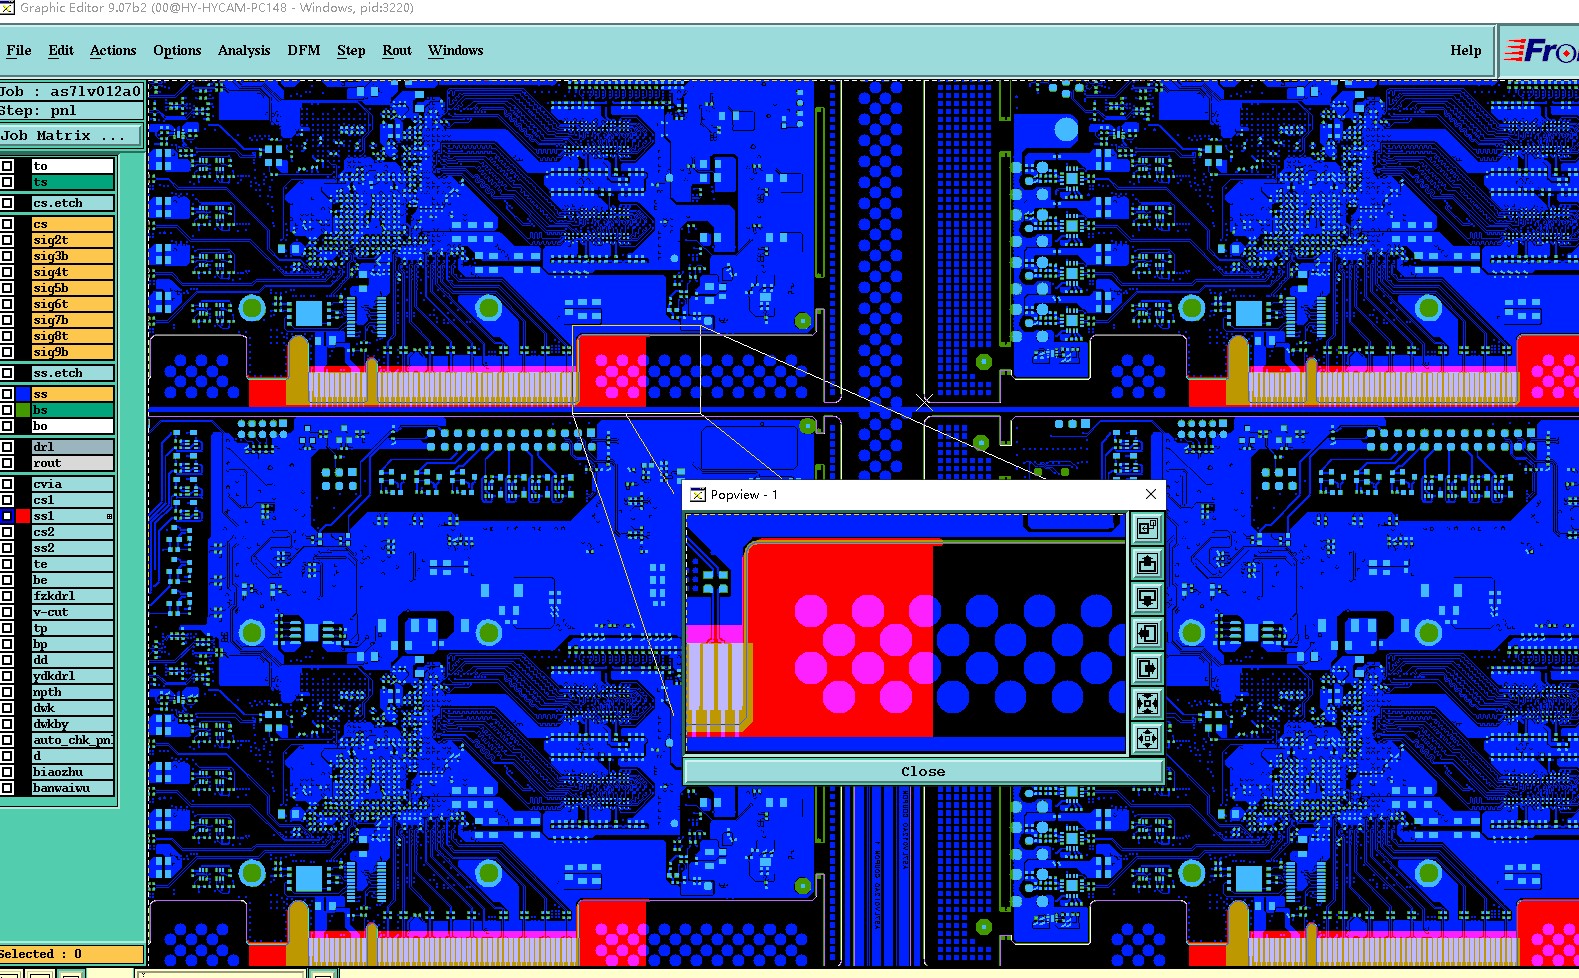This screenshot has width=1579, height=978.
Task: Click the red color swatch of layer ss1
Action: 22,516
